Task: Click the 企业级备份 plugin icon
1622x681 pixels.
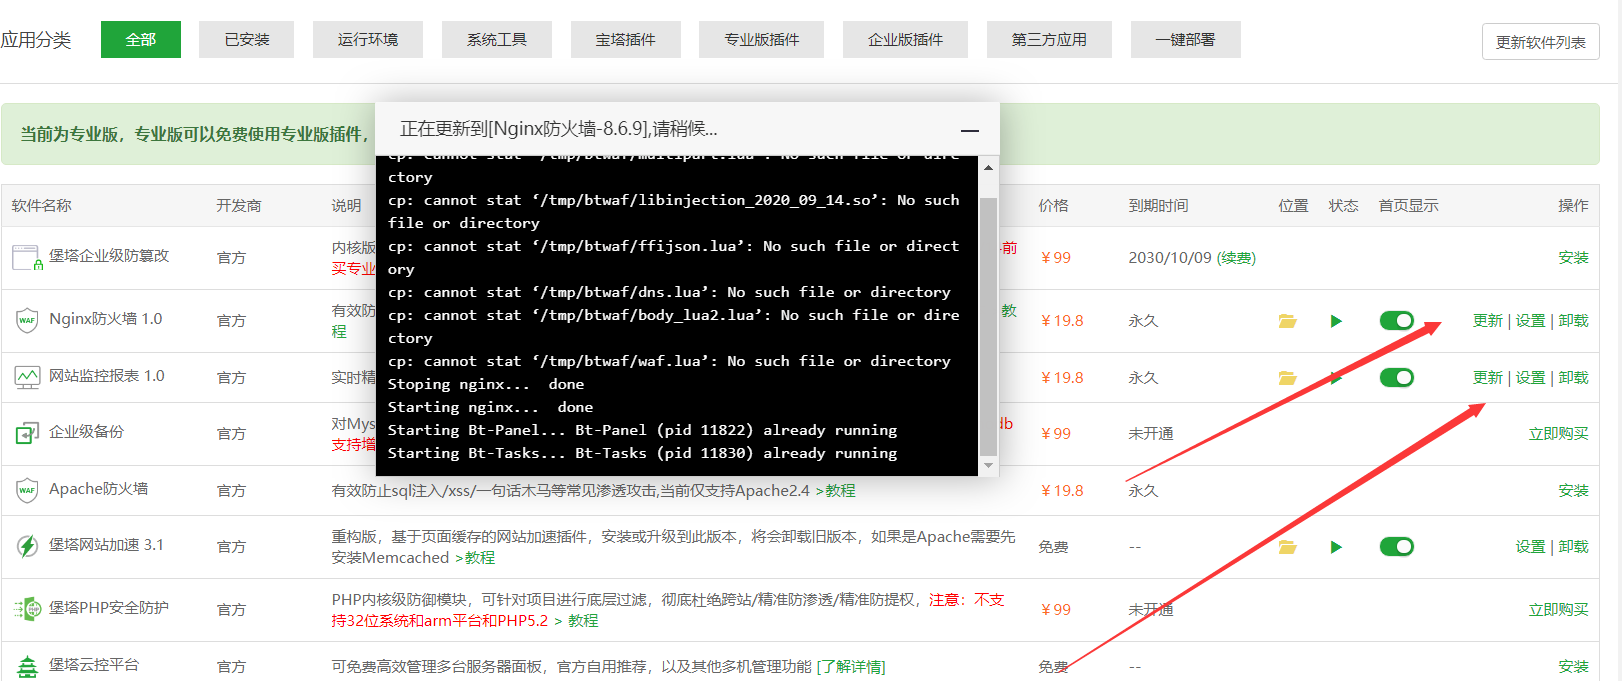Action: tap(27, 433)
